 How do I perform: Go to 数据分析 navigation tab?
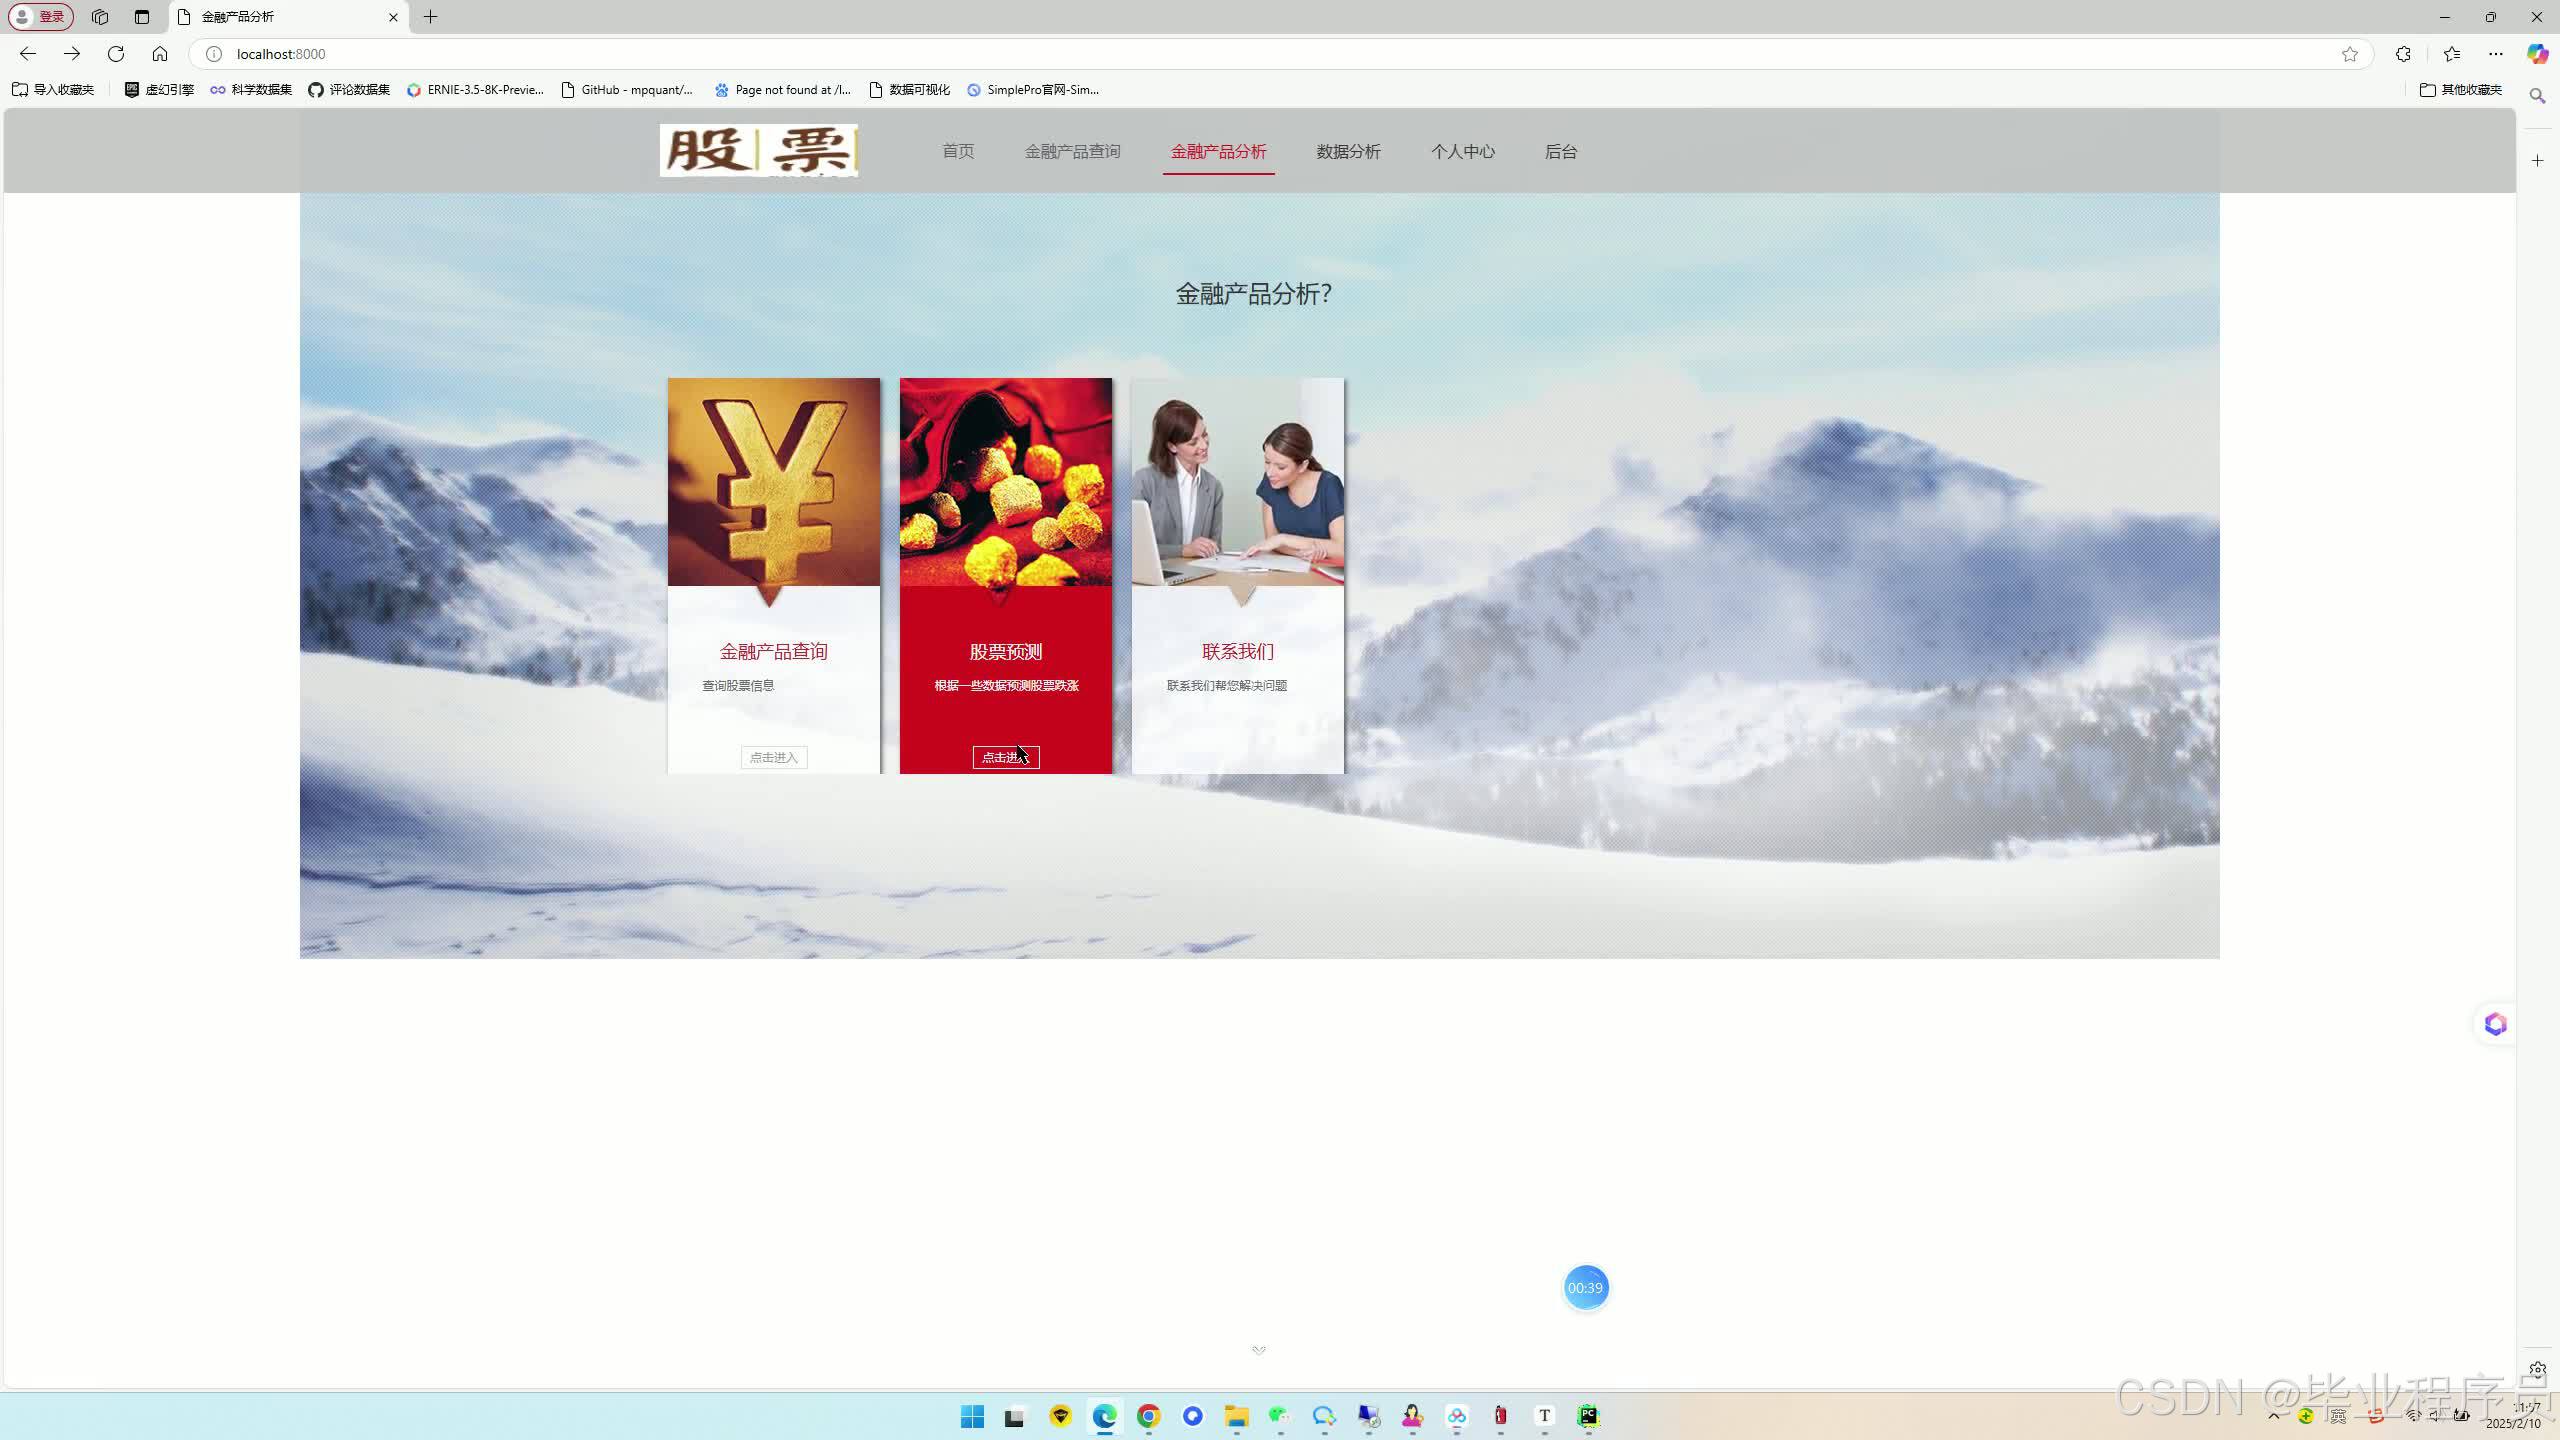click(x=1348, y=152)
